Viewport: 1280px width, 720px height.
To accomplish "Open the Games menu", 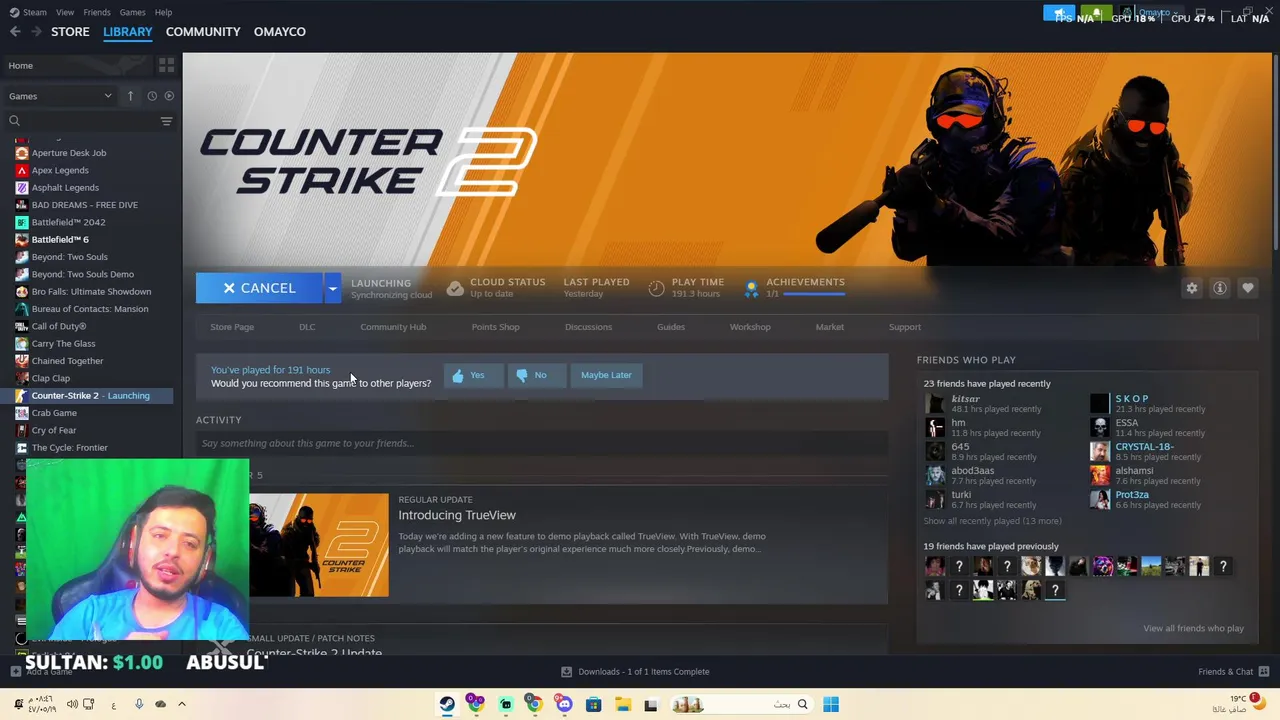I will [x=132, y=12].
